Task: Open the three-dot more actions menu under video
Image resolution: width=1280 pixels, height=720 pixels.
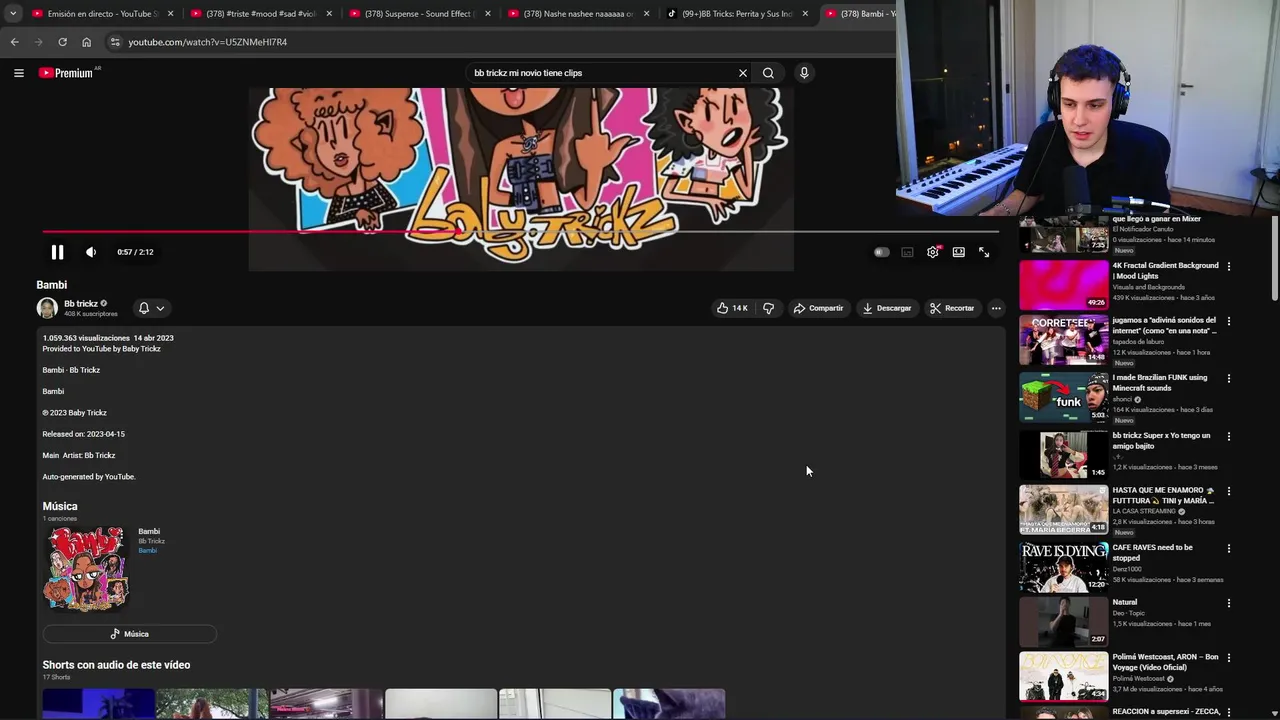Action: (996, 308)
